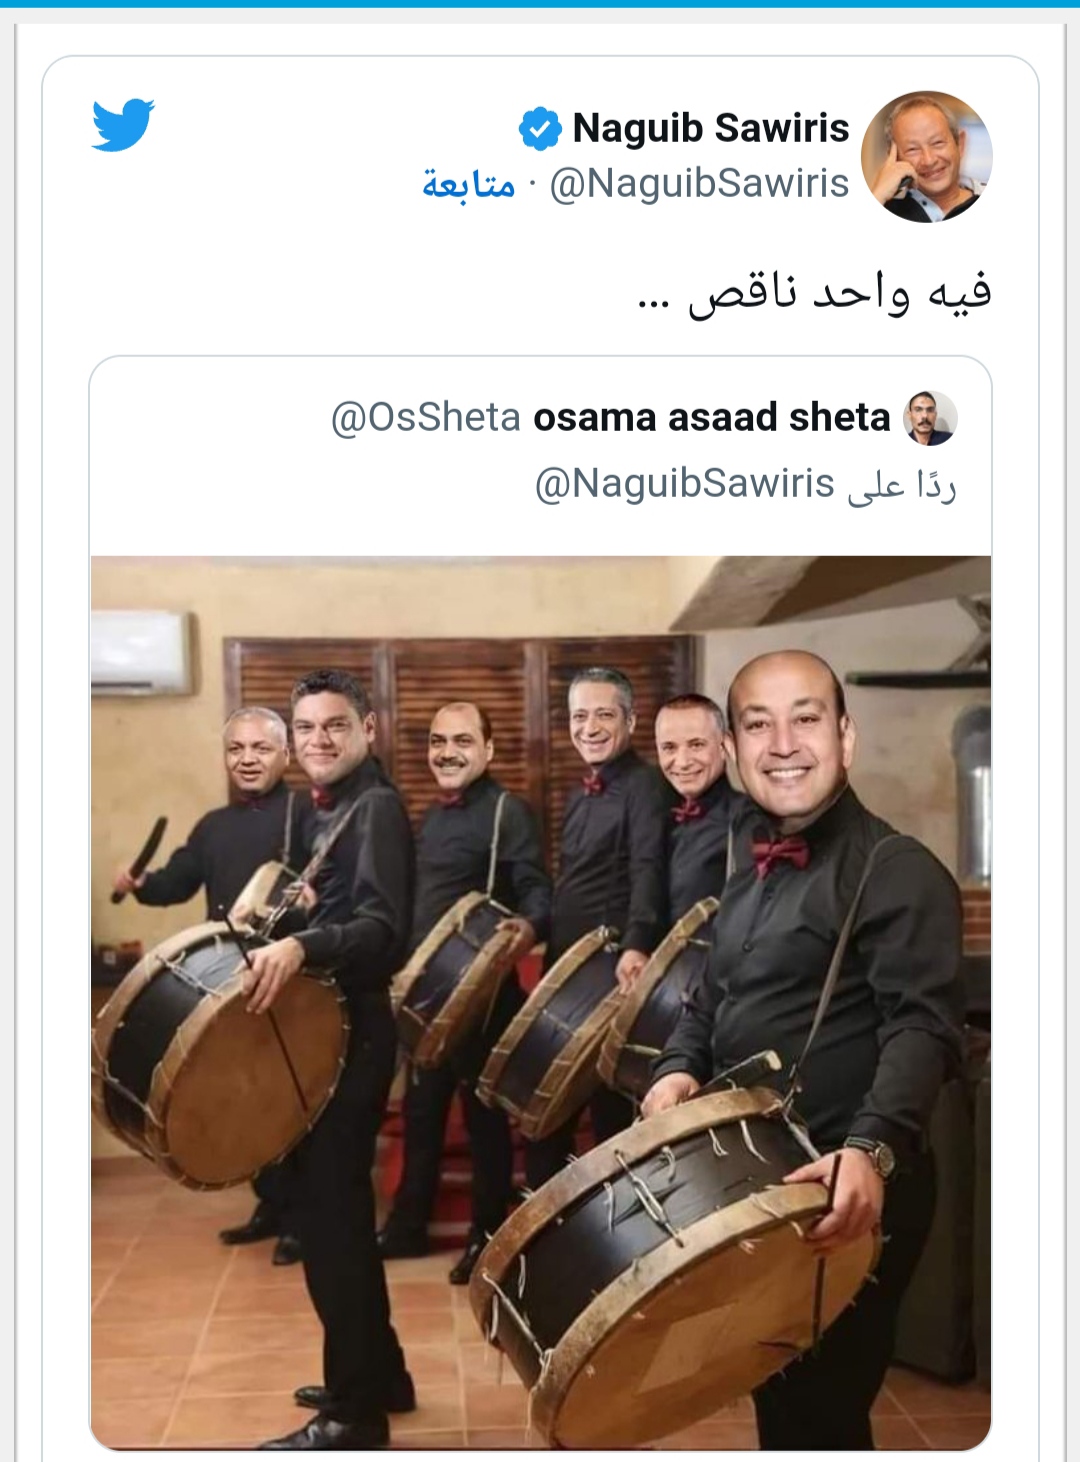Viewport: 1080px width, 1462px height.
Task: Click the red bow tie of the front drummer
Action: (781, 855)
